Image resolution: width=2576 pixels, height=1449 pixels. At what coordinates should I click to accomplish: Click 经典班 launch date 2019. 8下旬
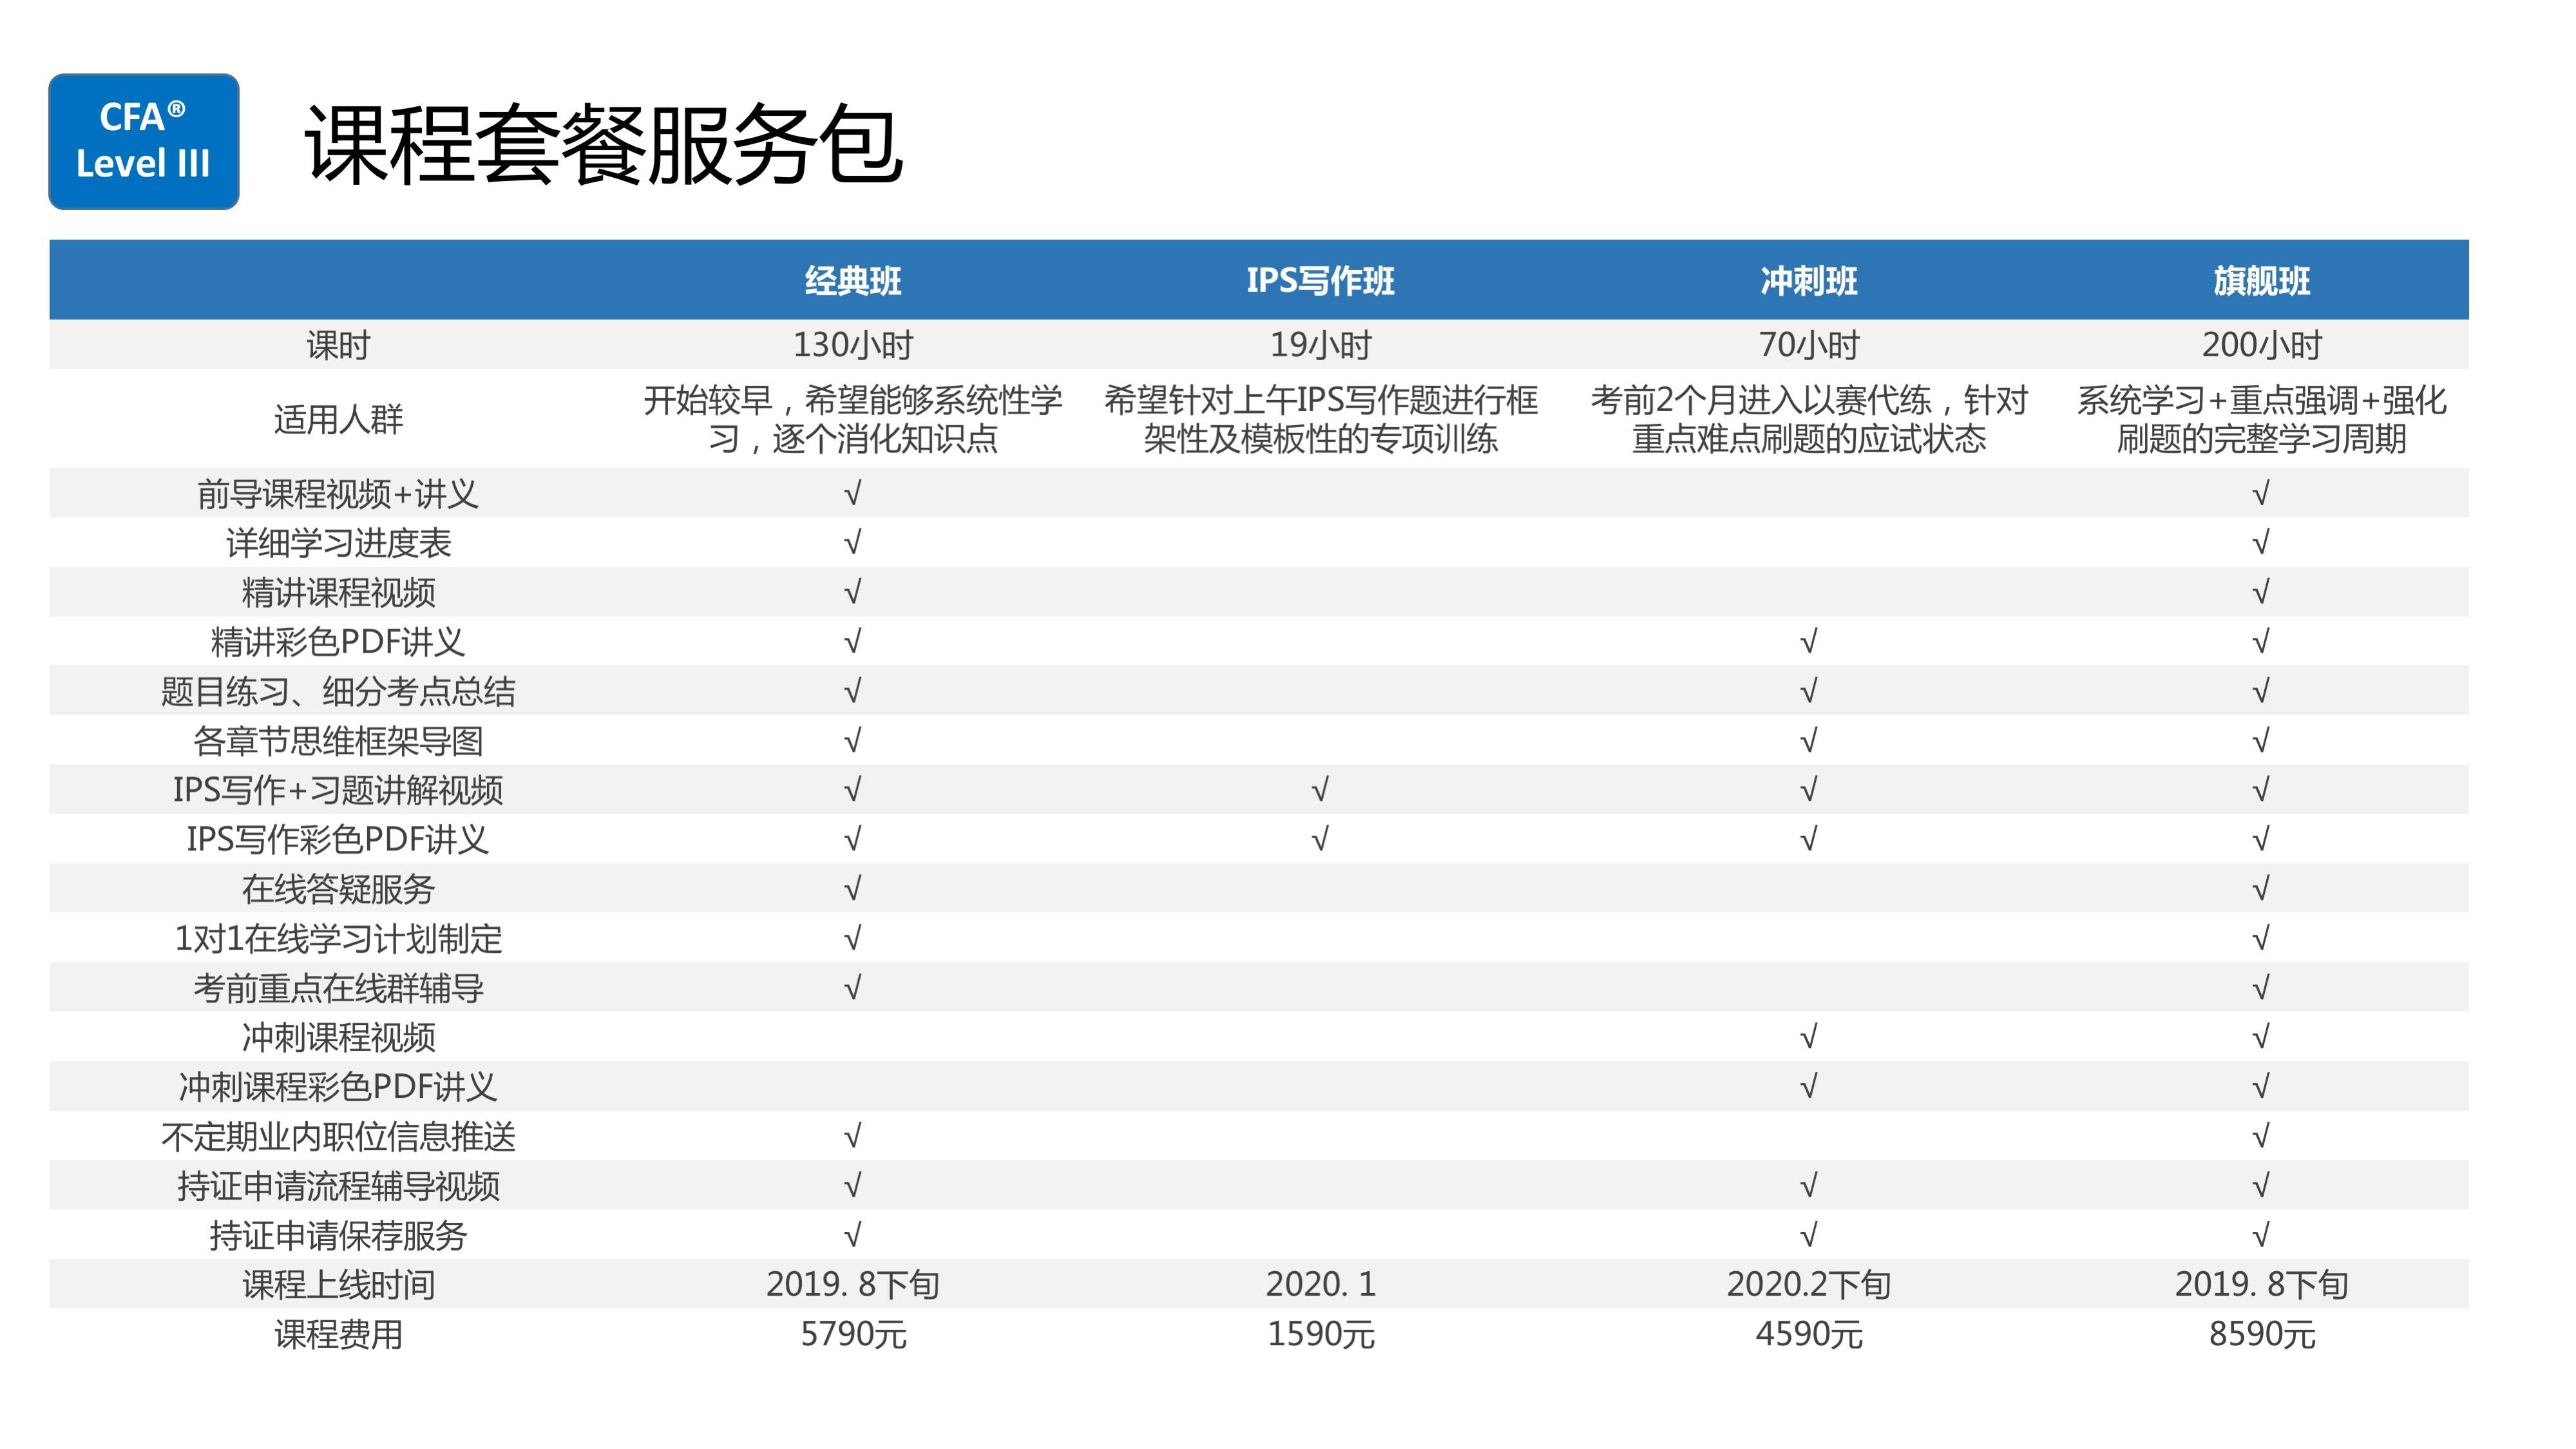click(x=853, y=1284)
